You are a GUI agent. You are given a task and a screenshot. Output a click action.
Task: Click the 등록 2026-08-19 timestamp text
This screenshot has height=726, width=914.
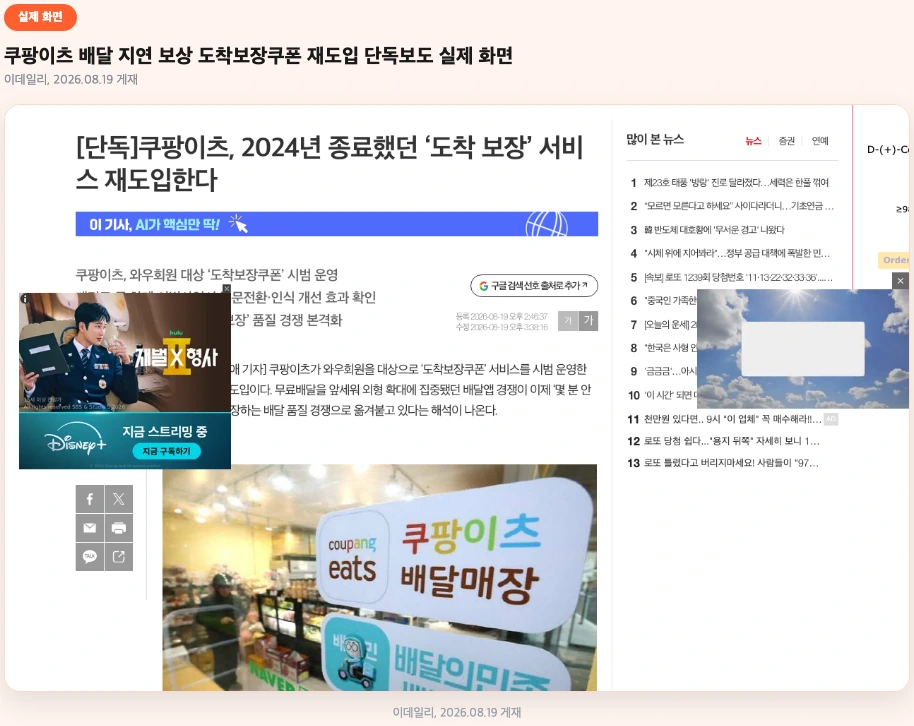(501, 316)
